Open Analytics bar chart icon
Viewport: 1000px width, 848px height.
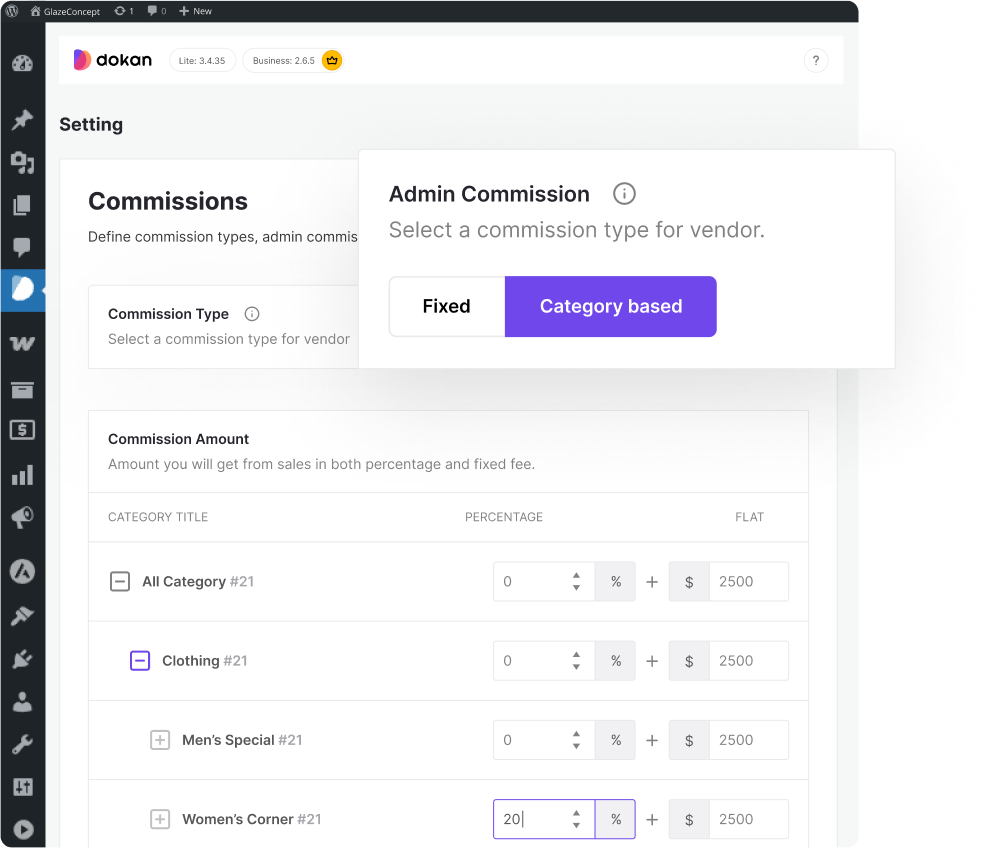[22, 475]
